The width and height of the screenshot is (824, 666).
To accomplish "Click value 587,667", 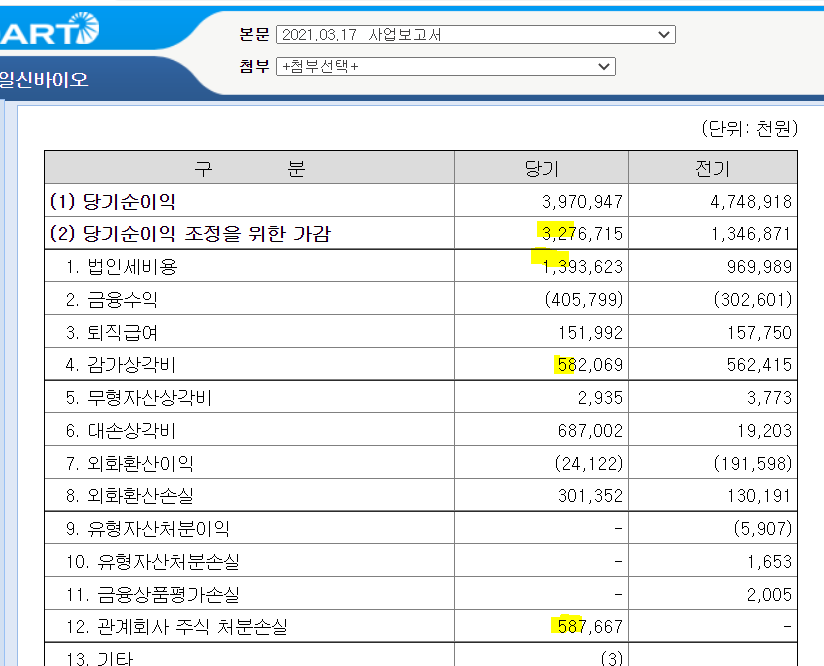I will (591, 626).
